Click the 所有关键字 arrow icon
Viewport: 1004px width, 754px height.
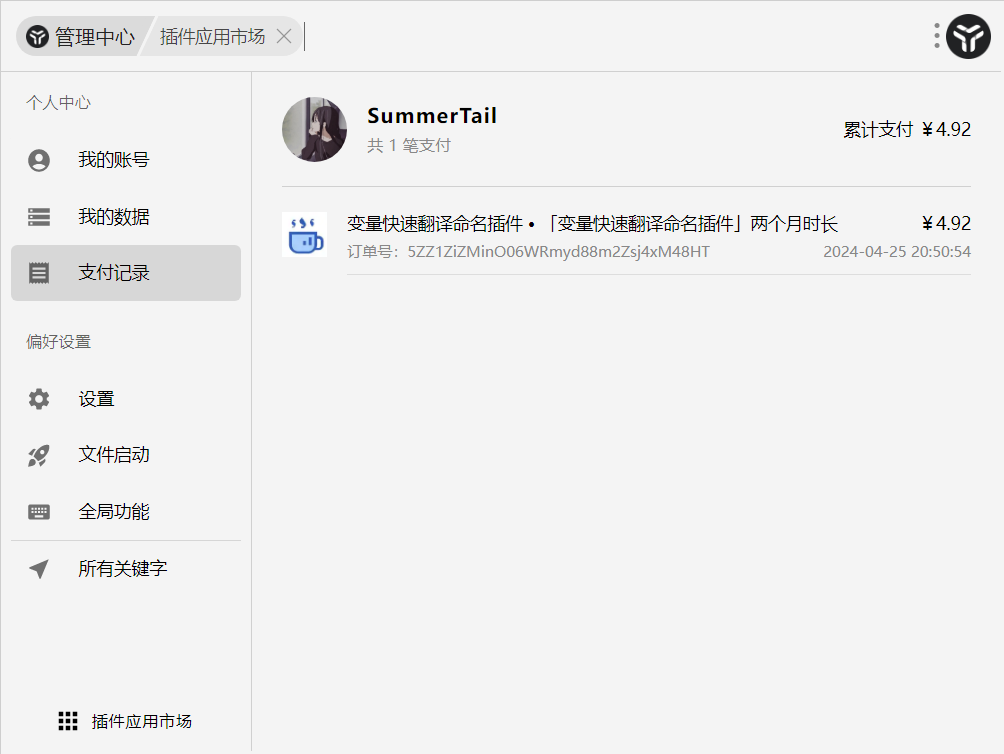point(39,568)
